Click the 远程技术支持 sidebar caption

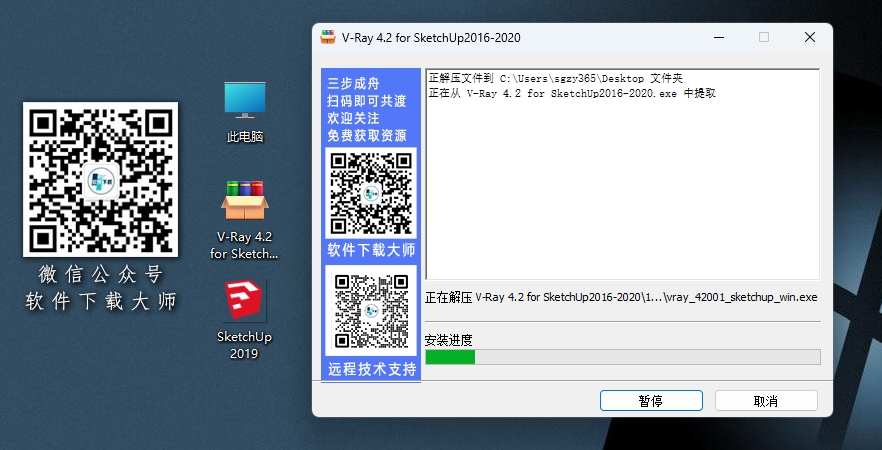tap(372, 370)
